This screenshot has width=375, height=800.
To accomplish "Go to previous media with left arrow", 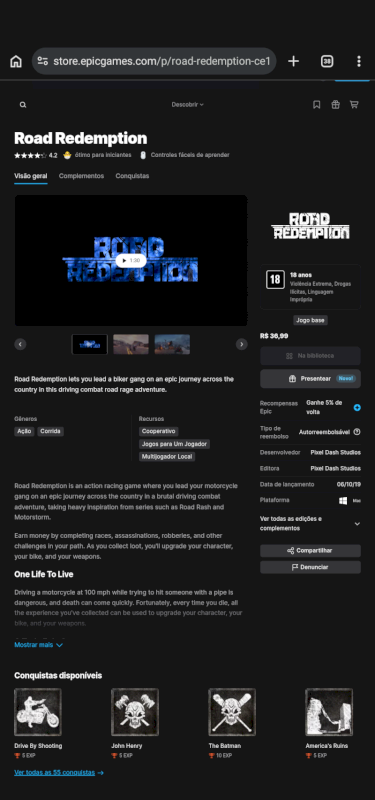I will tap(20, 344).
